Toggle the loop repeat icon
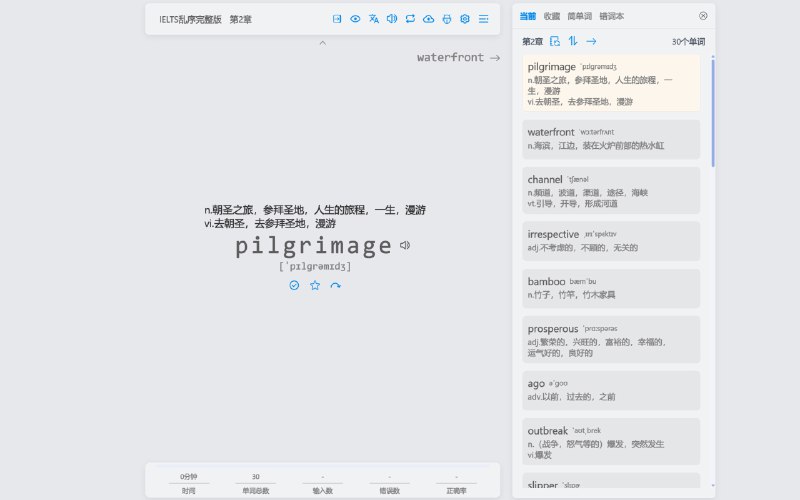The width and height of the screenshot is (800, 500). pyautogui.click(x=410, y=19)
